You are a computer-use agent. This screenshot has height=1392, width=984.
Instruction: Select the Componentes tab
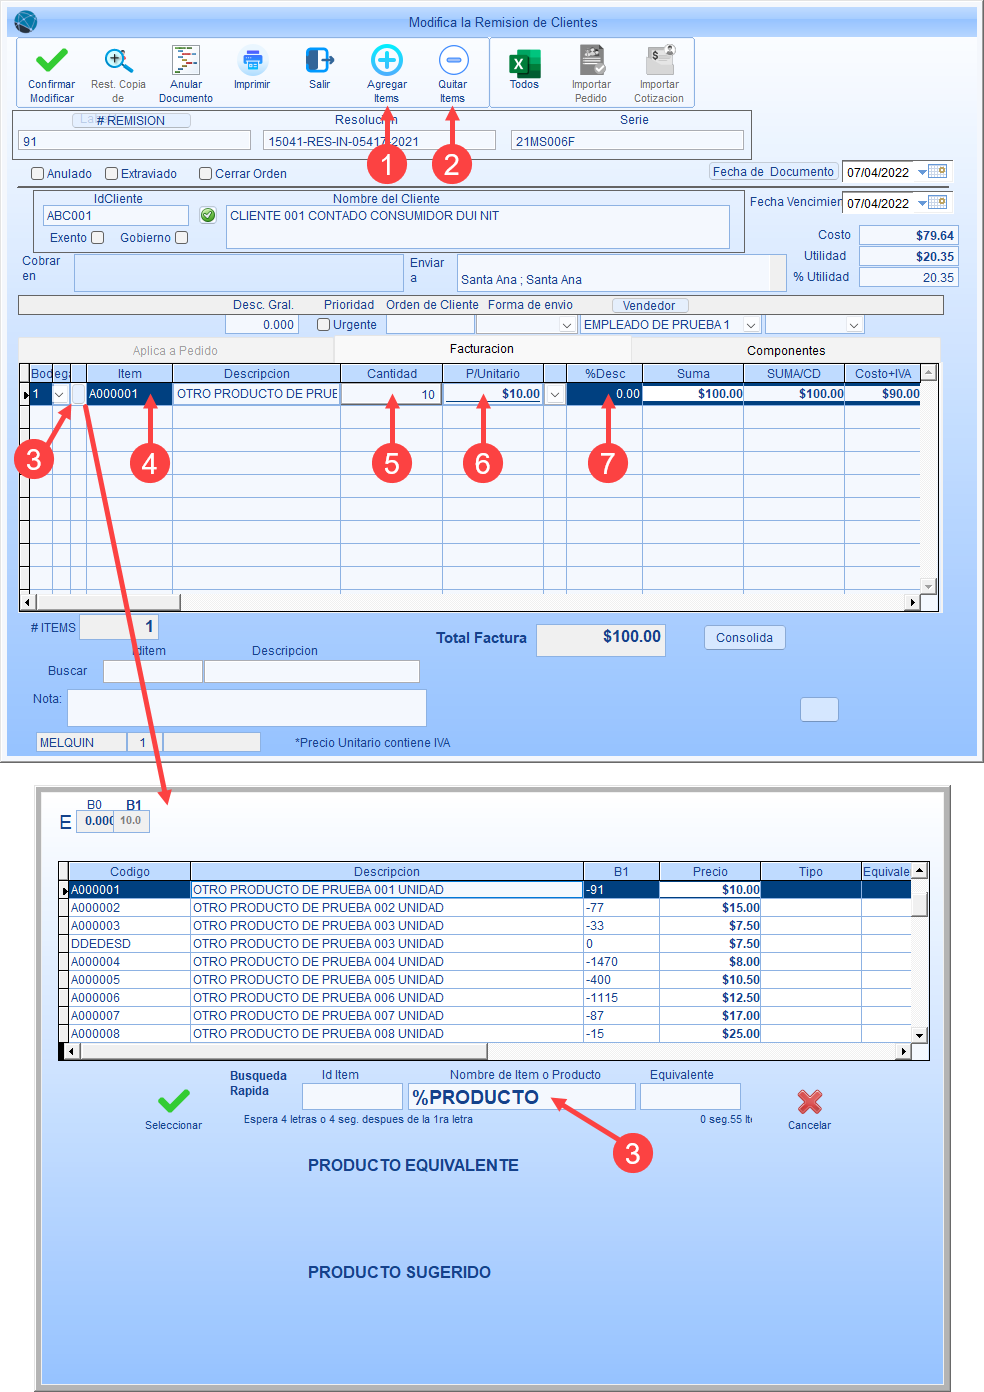click(x=786, y=351)
